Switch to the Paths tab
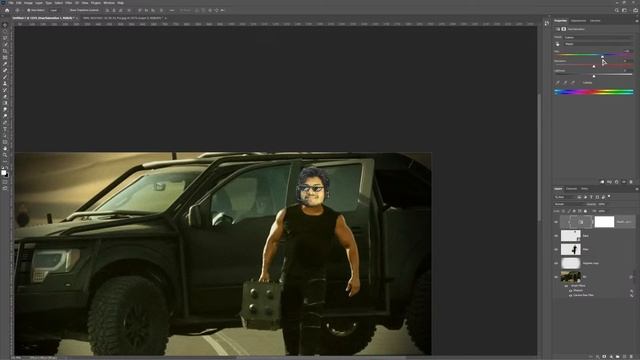The height and width of the screenshot is (360, 640). tap(584, 189)
